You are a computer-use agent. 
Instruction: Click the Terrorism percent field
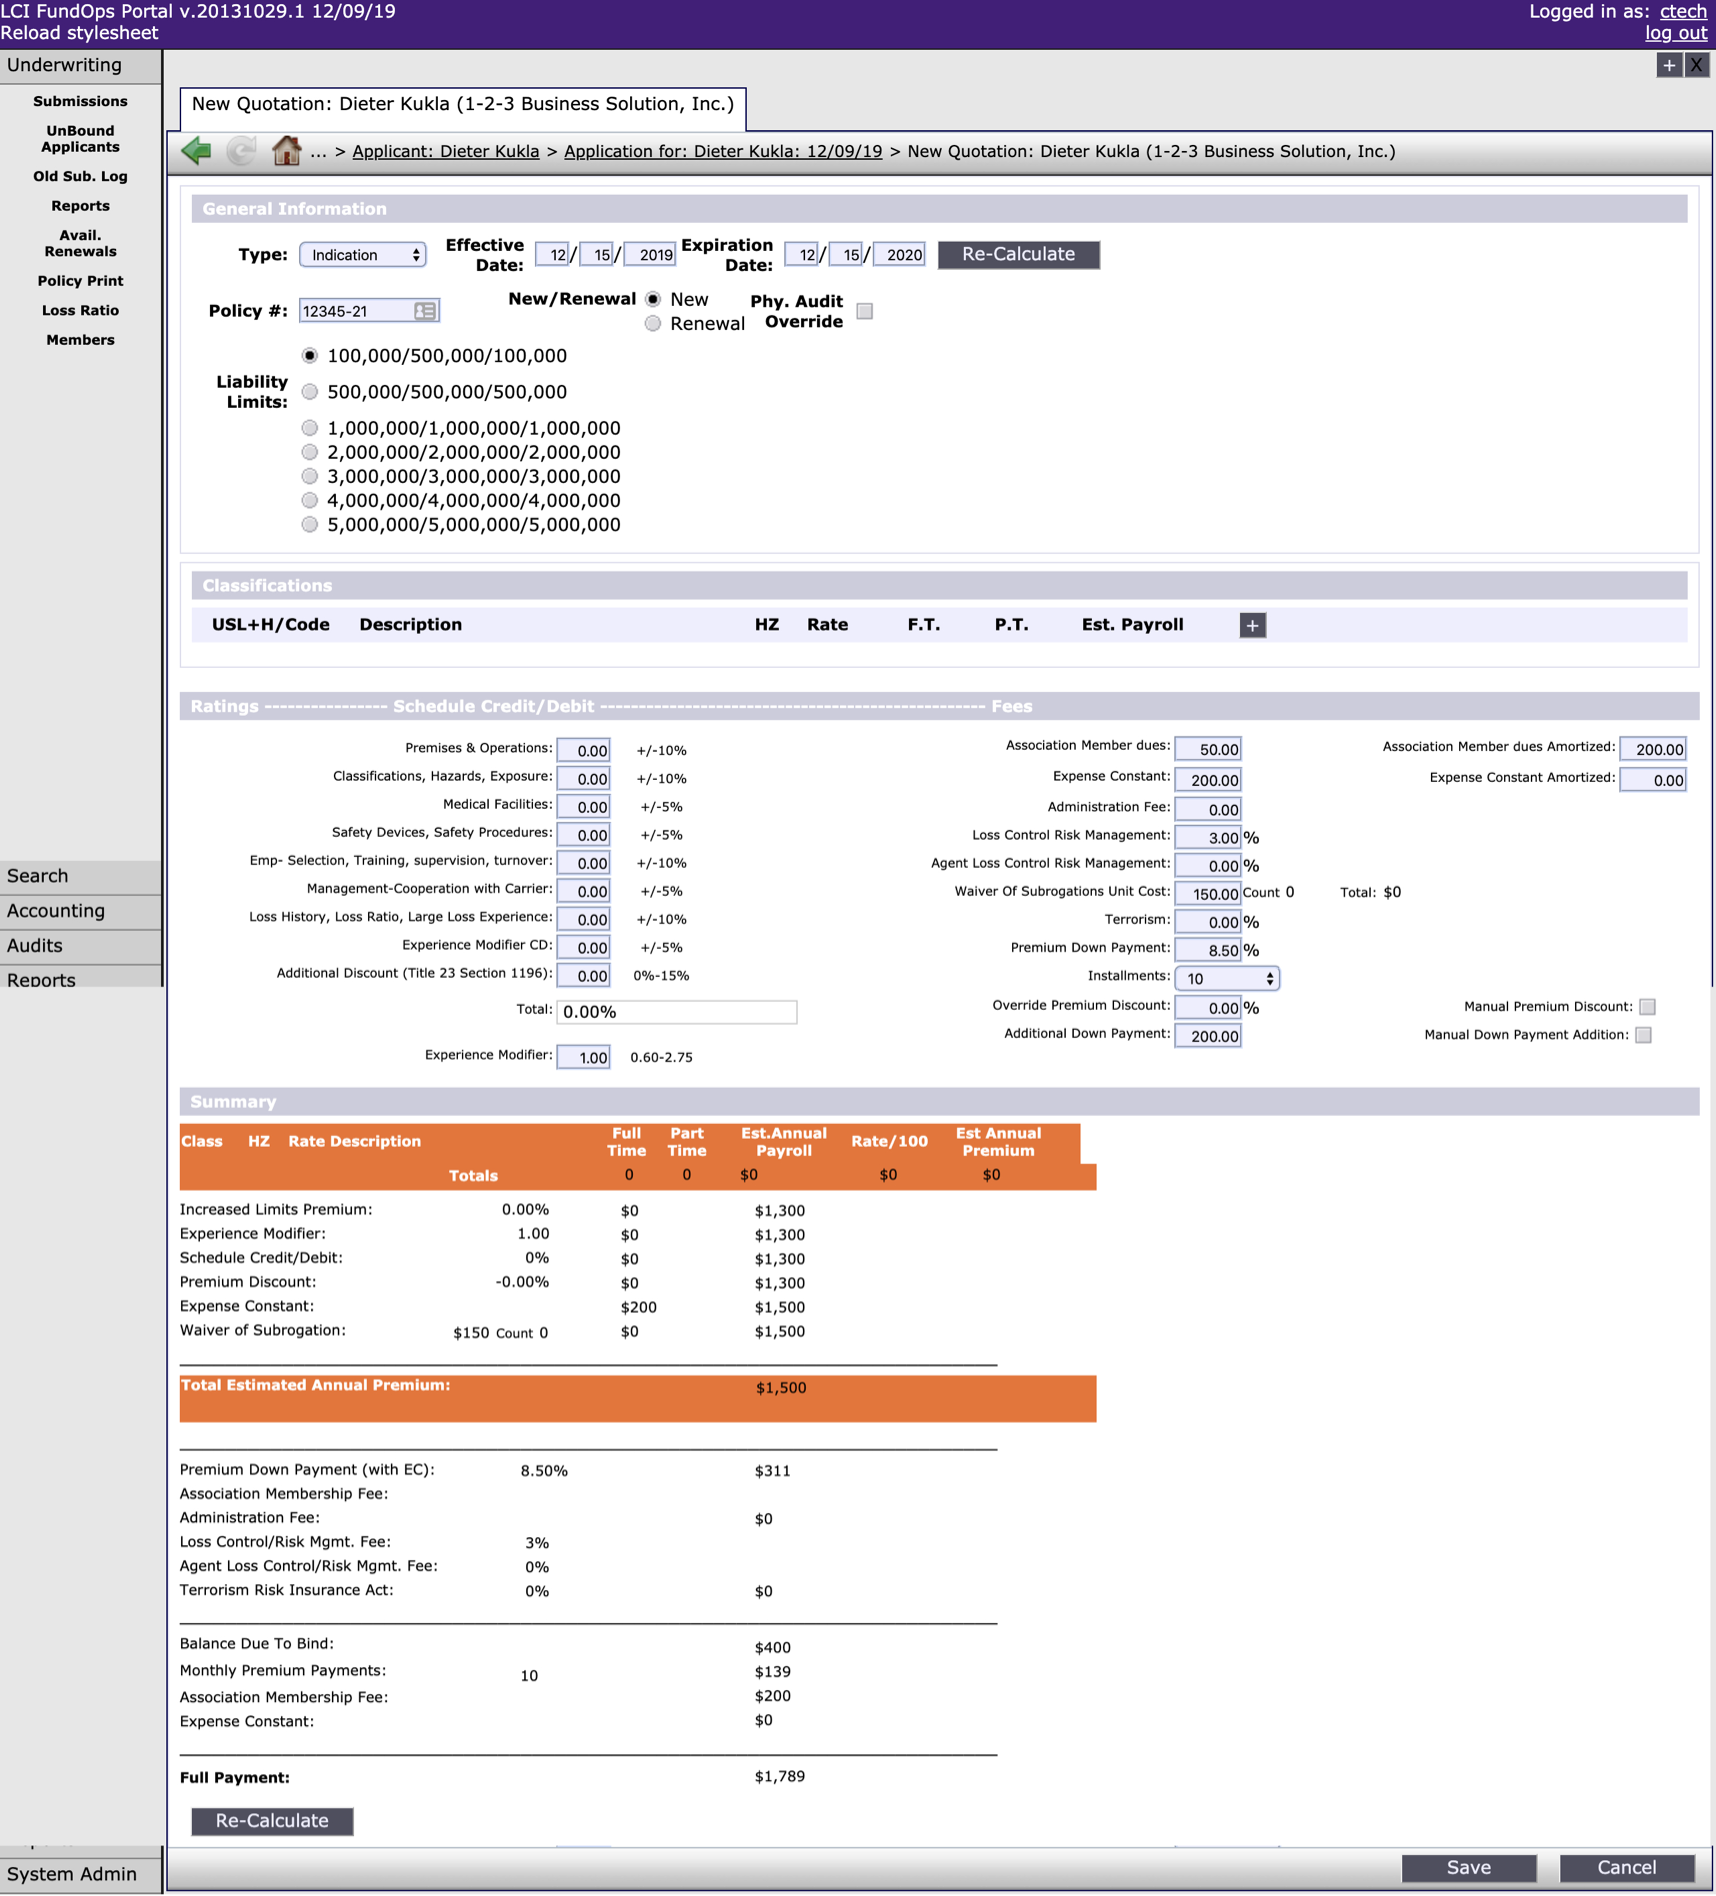(x=1208, y=922)
